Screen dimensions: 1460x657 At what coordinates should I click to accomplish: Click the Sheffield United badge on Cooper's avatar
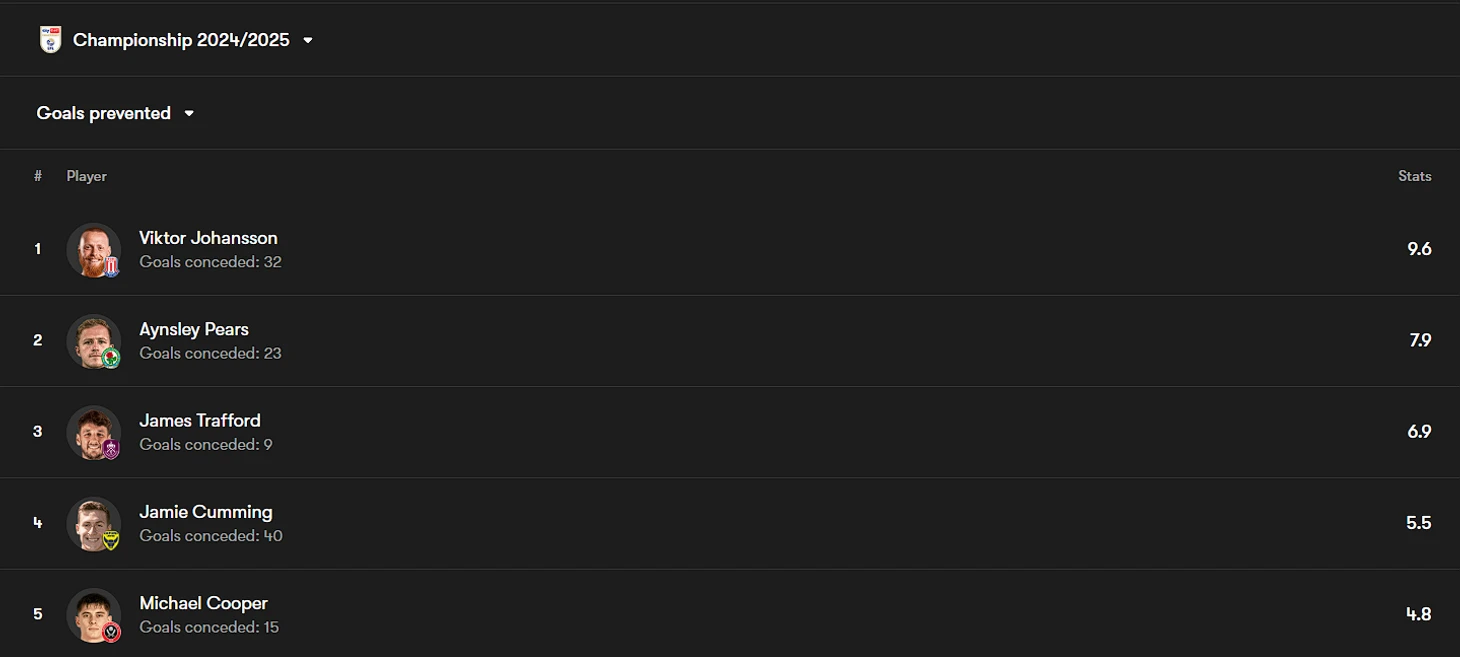point(111,631)
